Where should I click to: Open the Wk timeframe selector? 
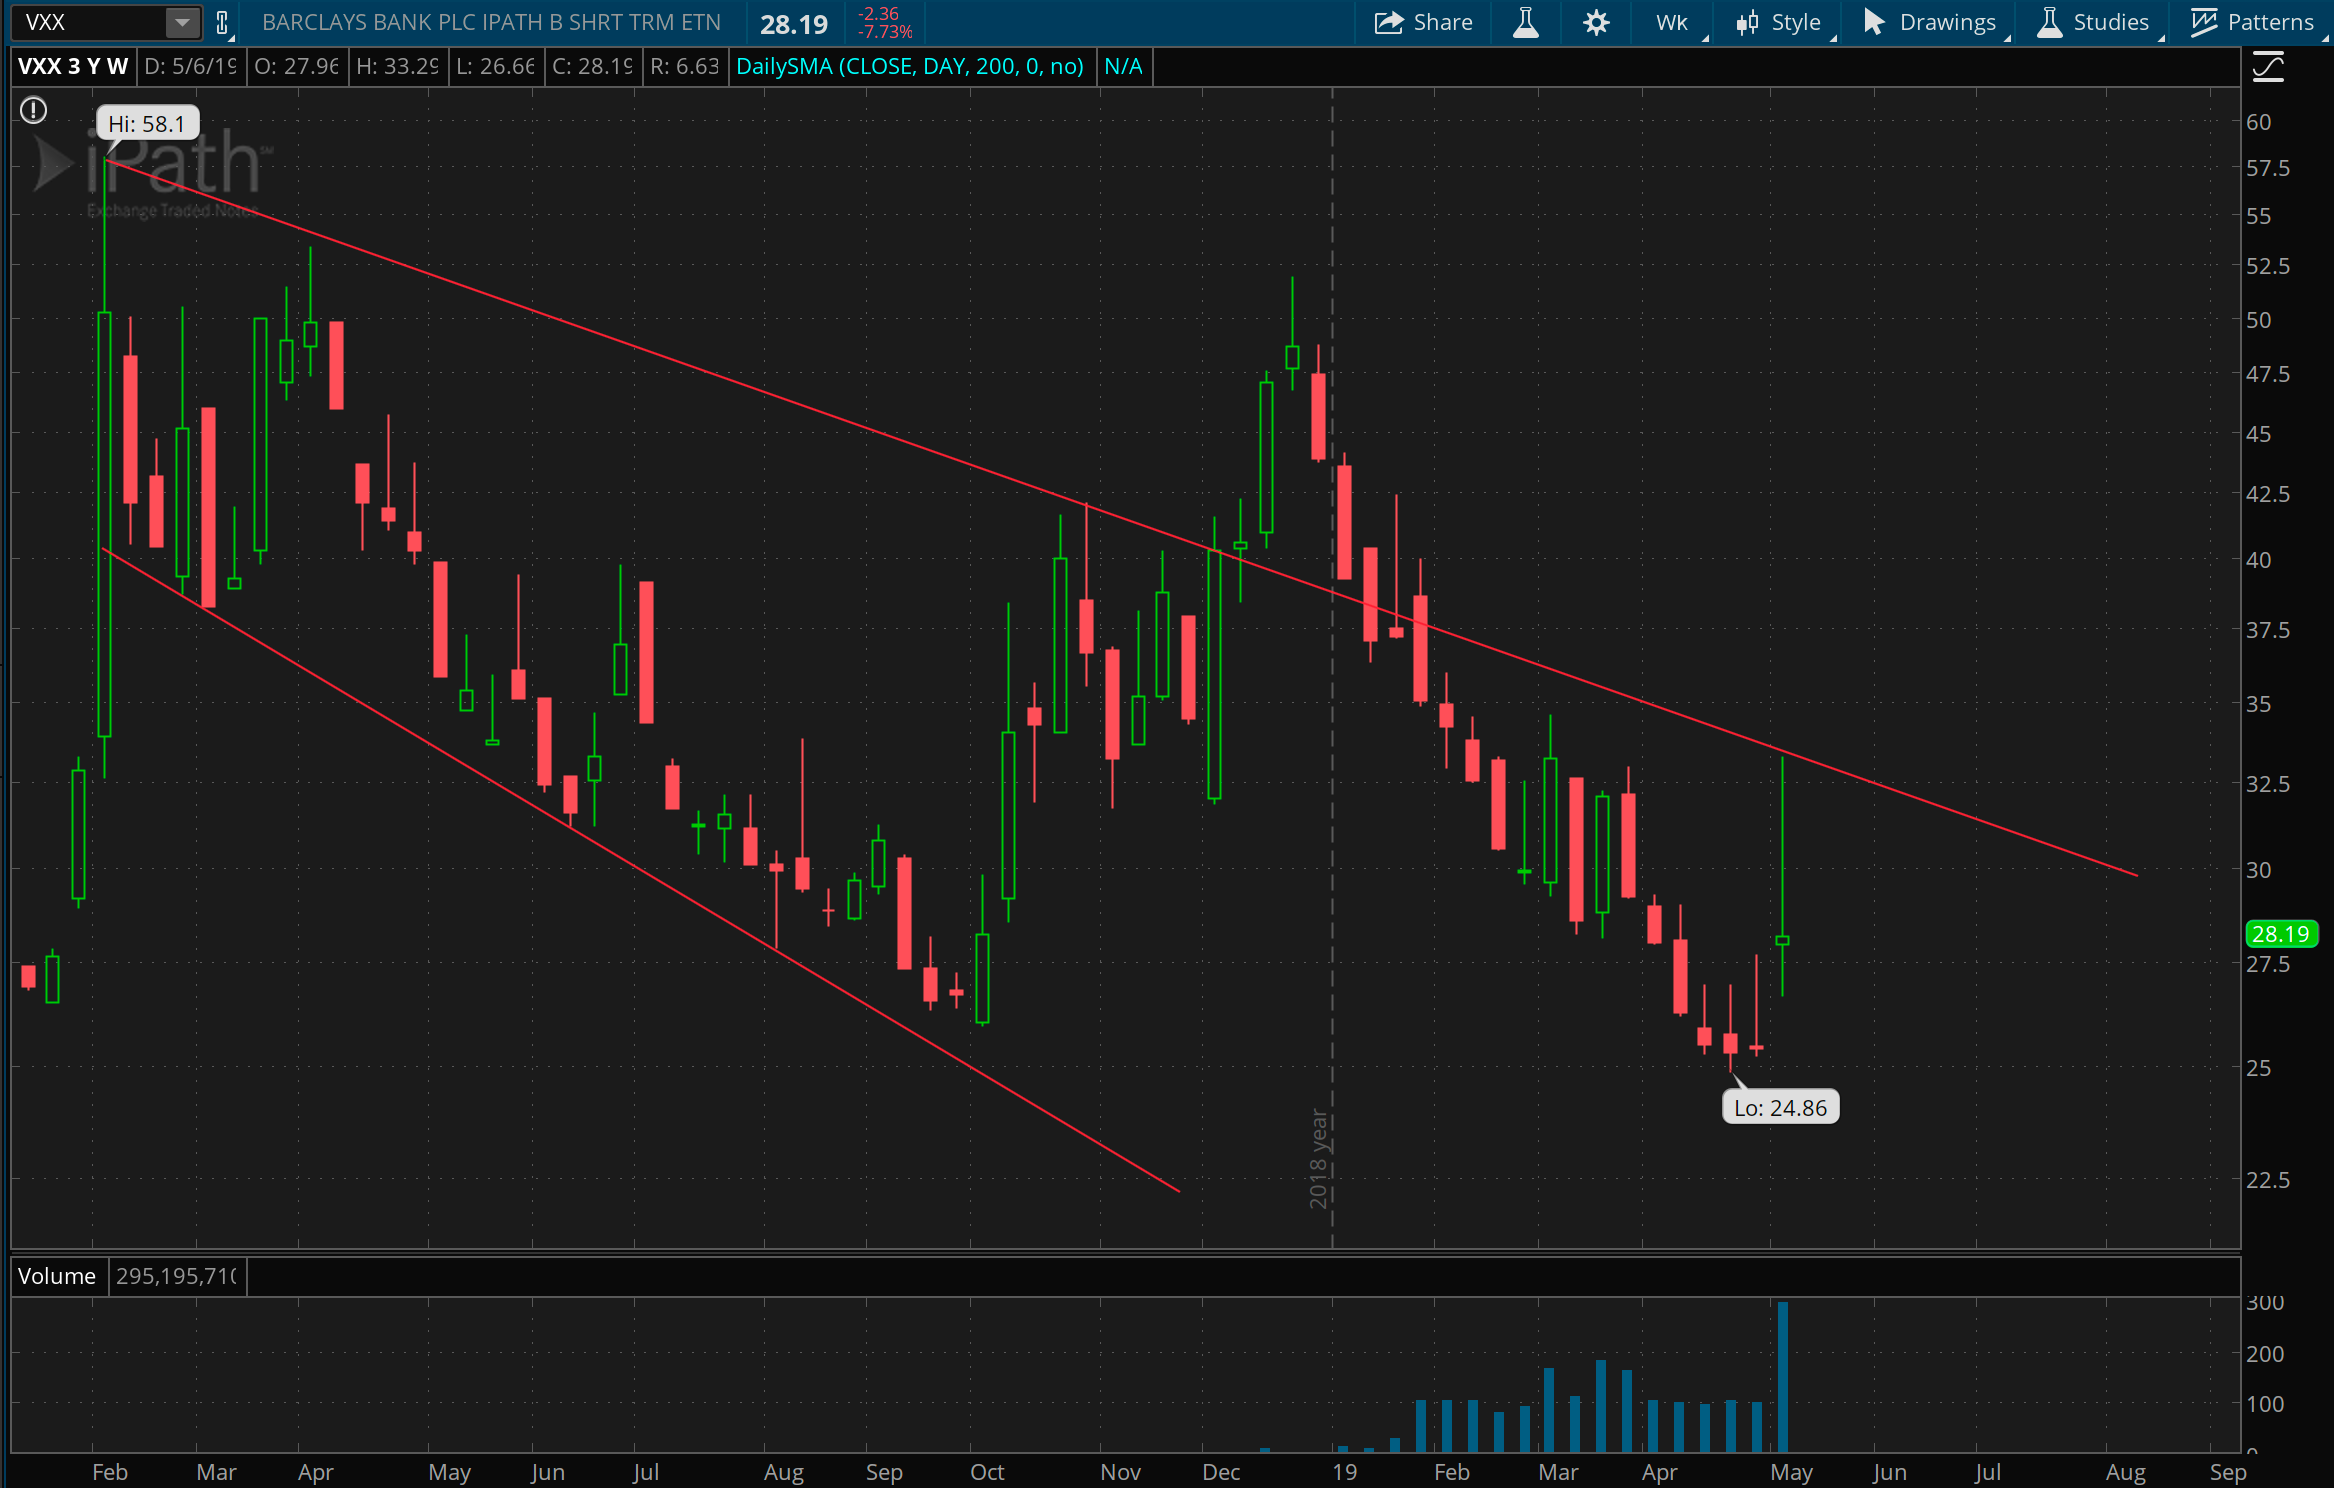click(1674, 22)
